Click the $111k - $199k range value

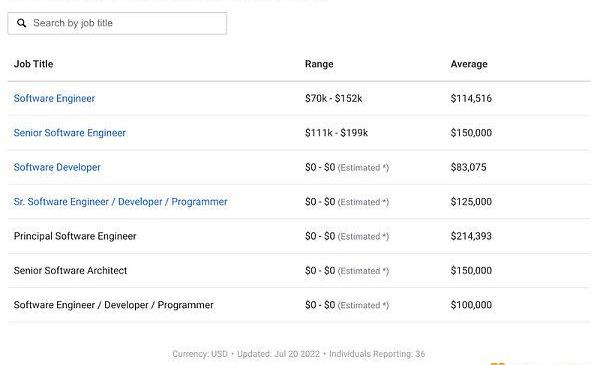[336, 133]
